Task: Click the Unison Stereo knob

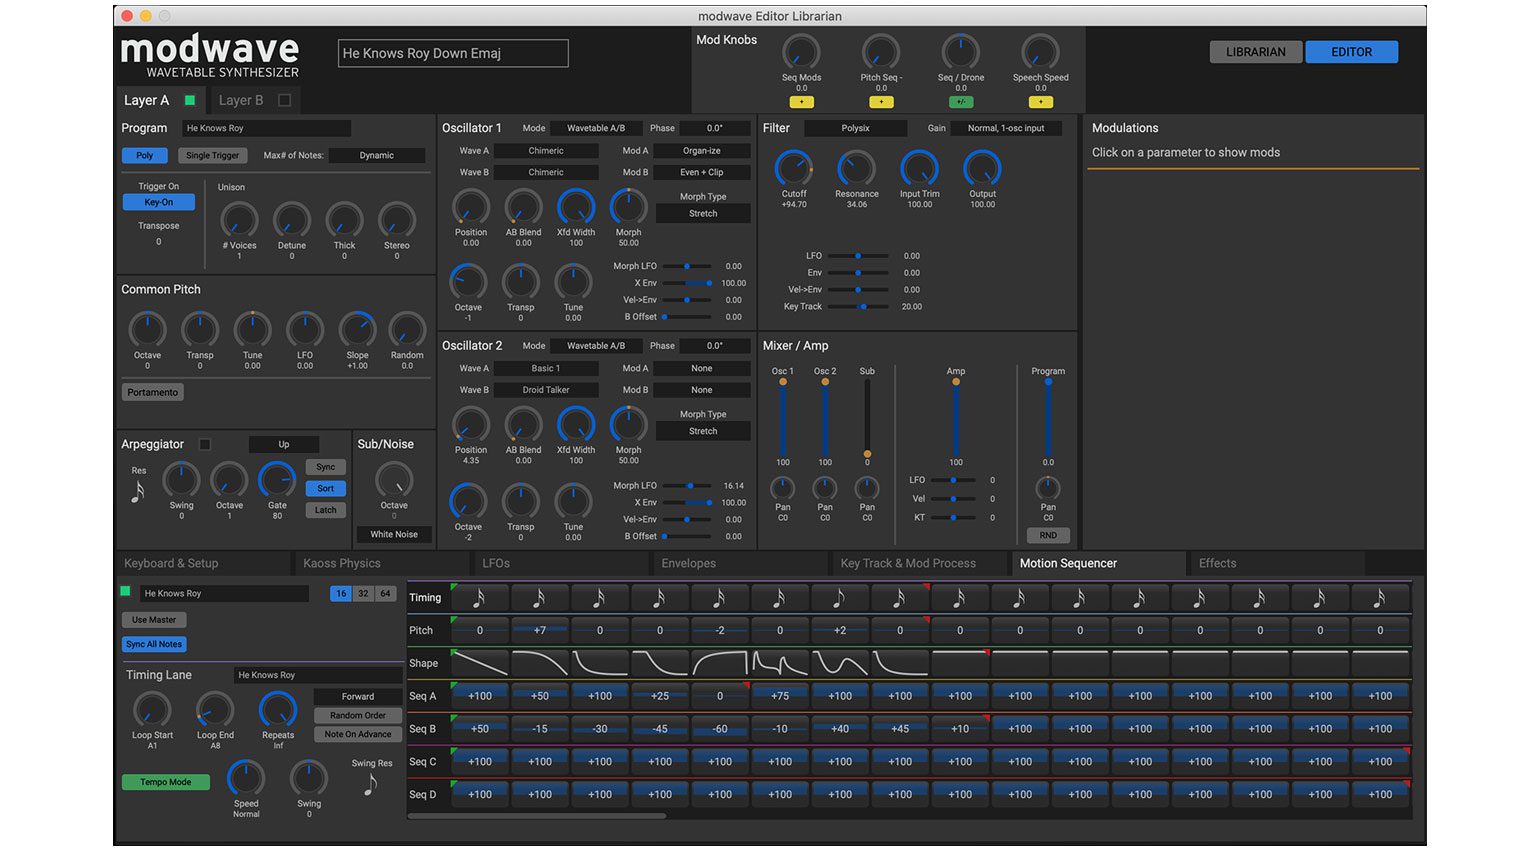Action: coord(397,220)
